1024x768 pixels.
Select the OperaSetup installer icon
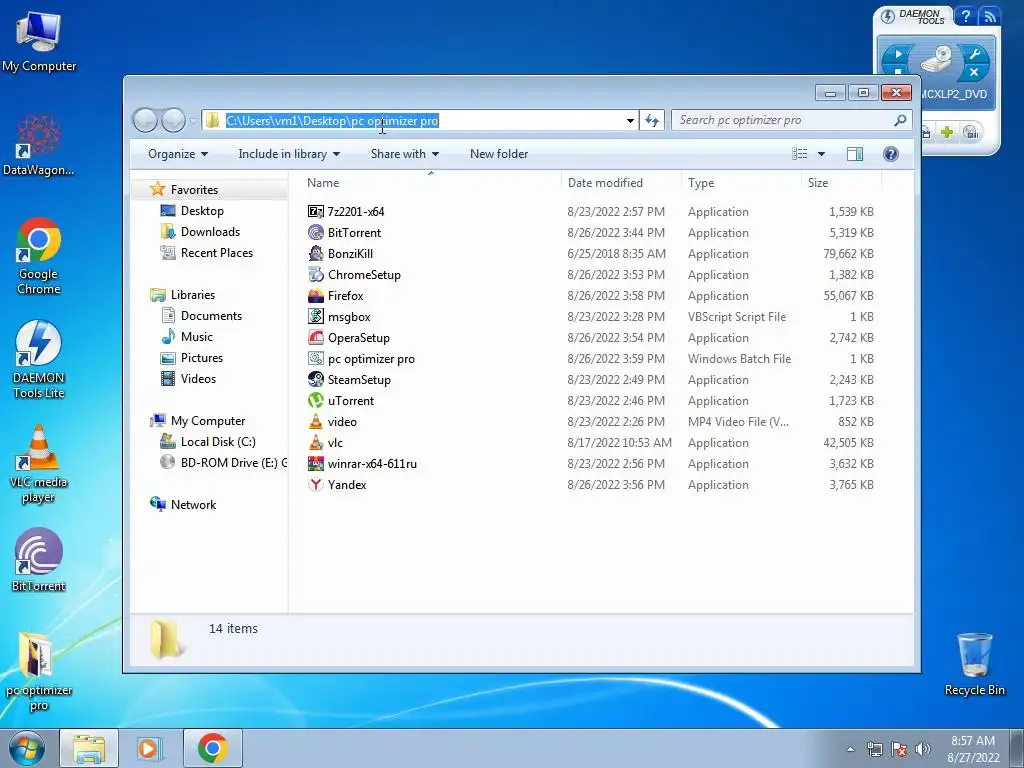(x=315, y=338)
